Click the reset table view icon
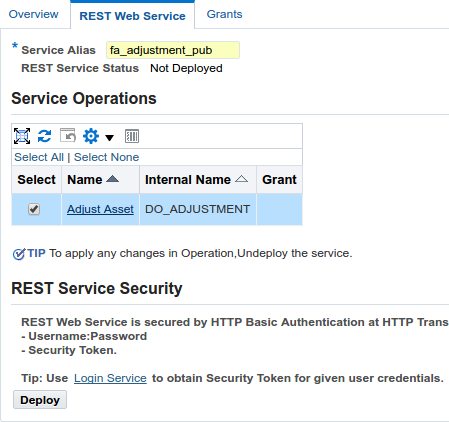 click(68, 135)
